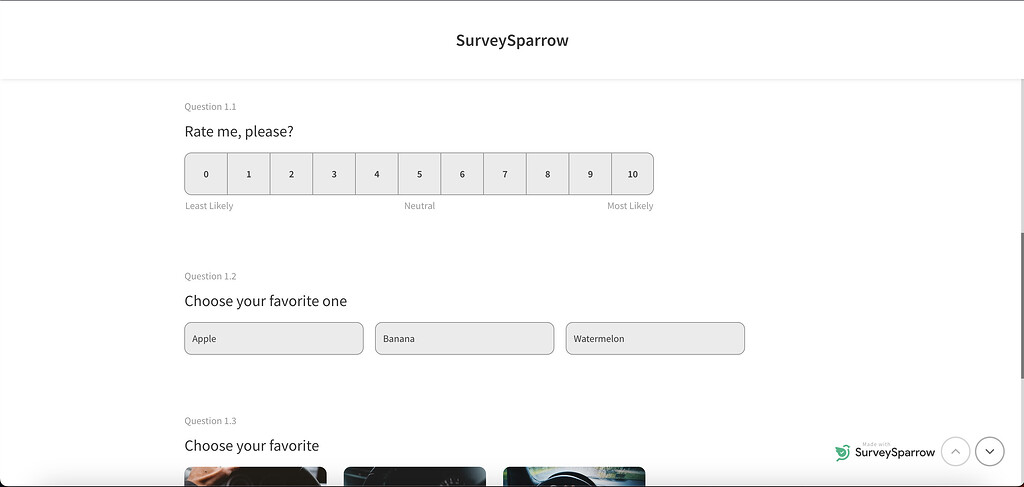The image size is (1024, 487).
Task: Click the page's vertical scrollbar
Action: [x=1020, y=300]
